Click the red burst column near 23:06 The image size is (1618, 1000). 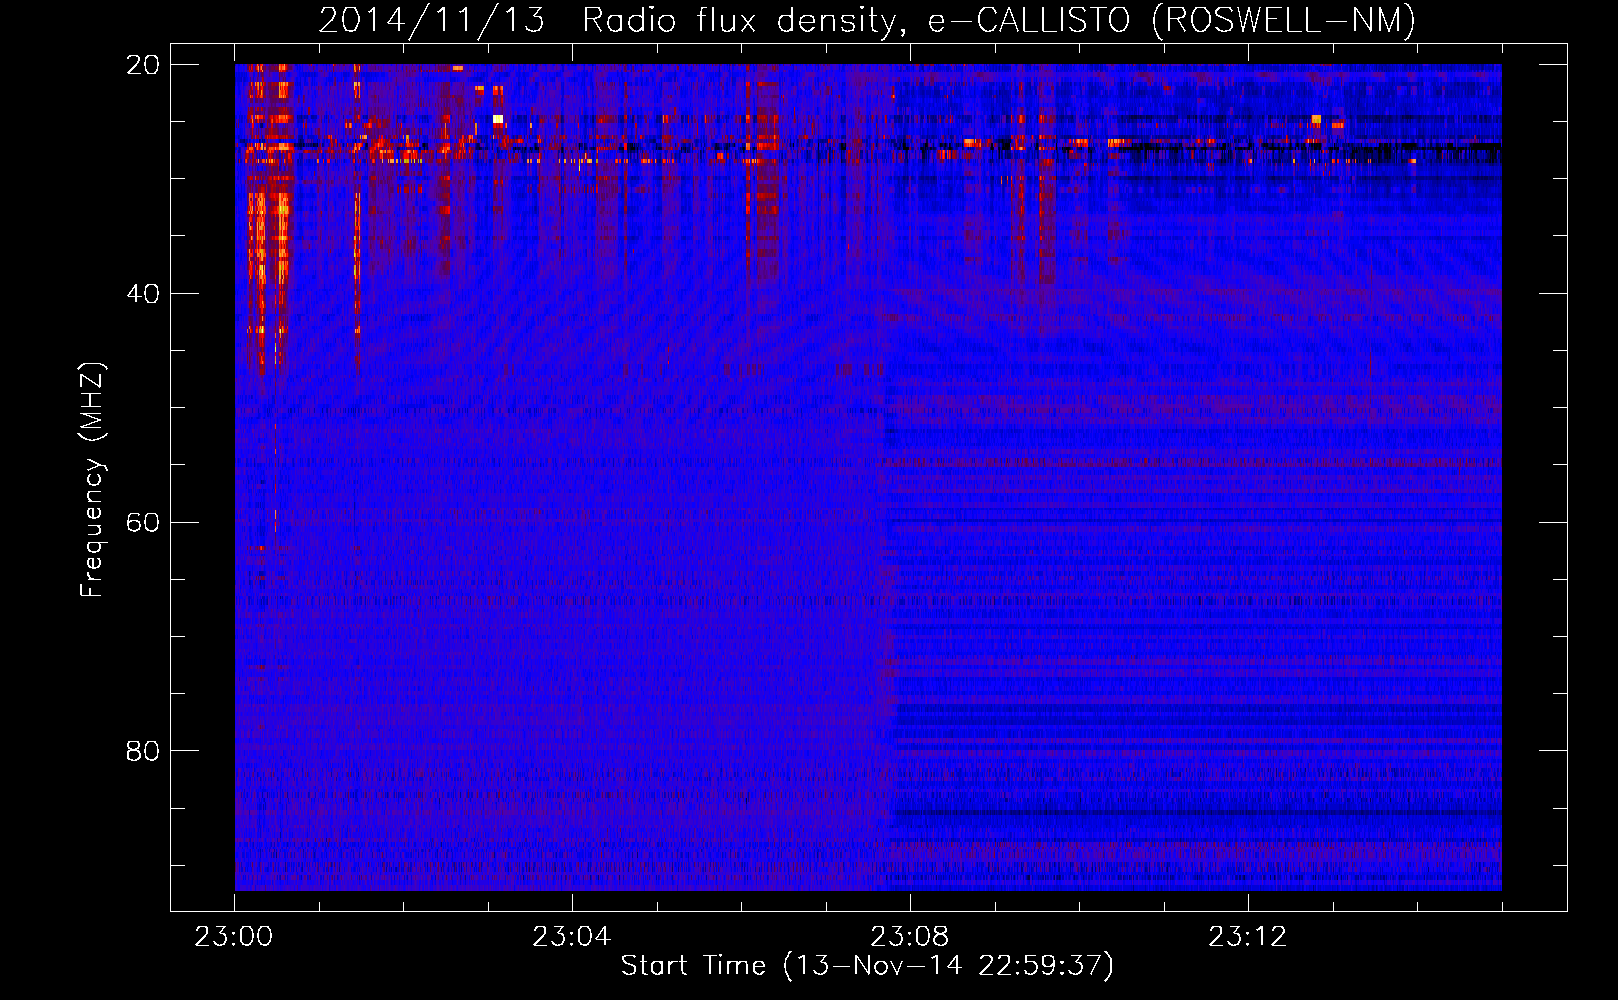767,180
